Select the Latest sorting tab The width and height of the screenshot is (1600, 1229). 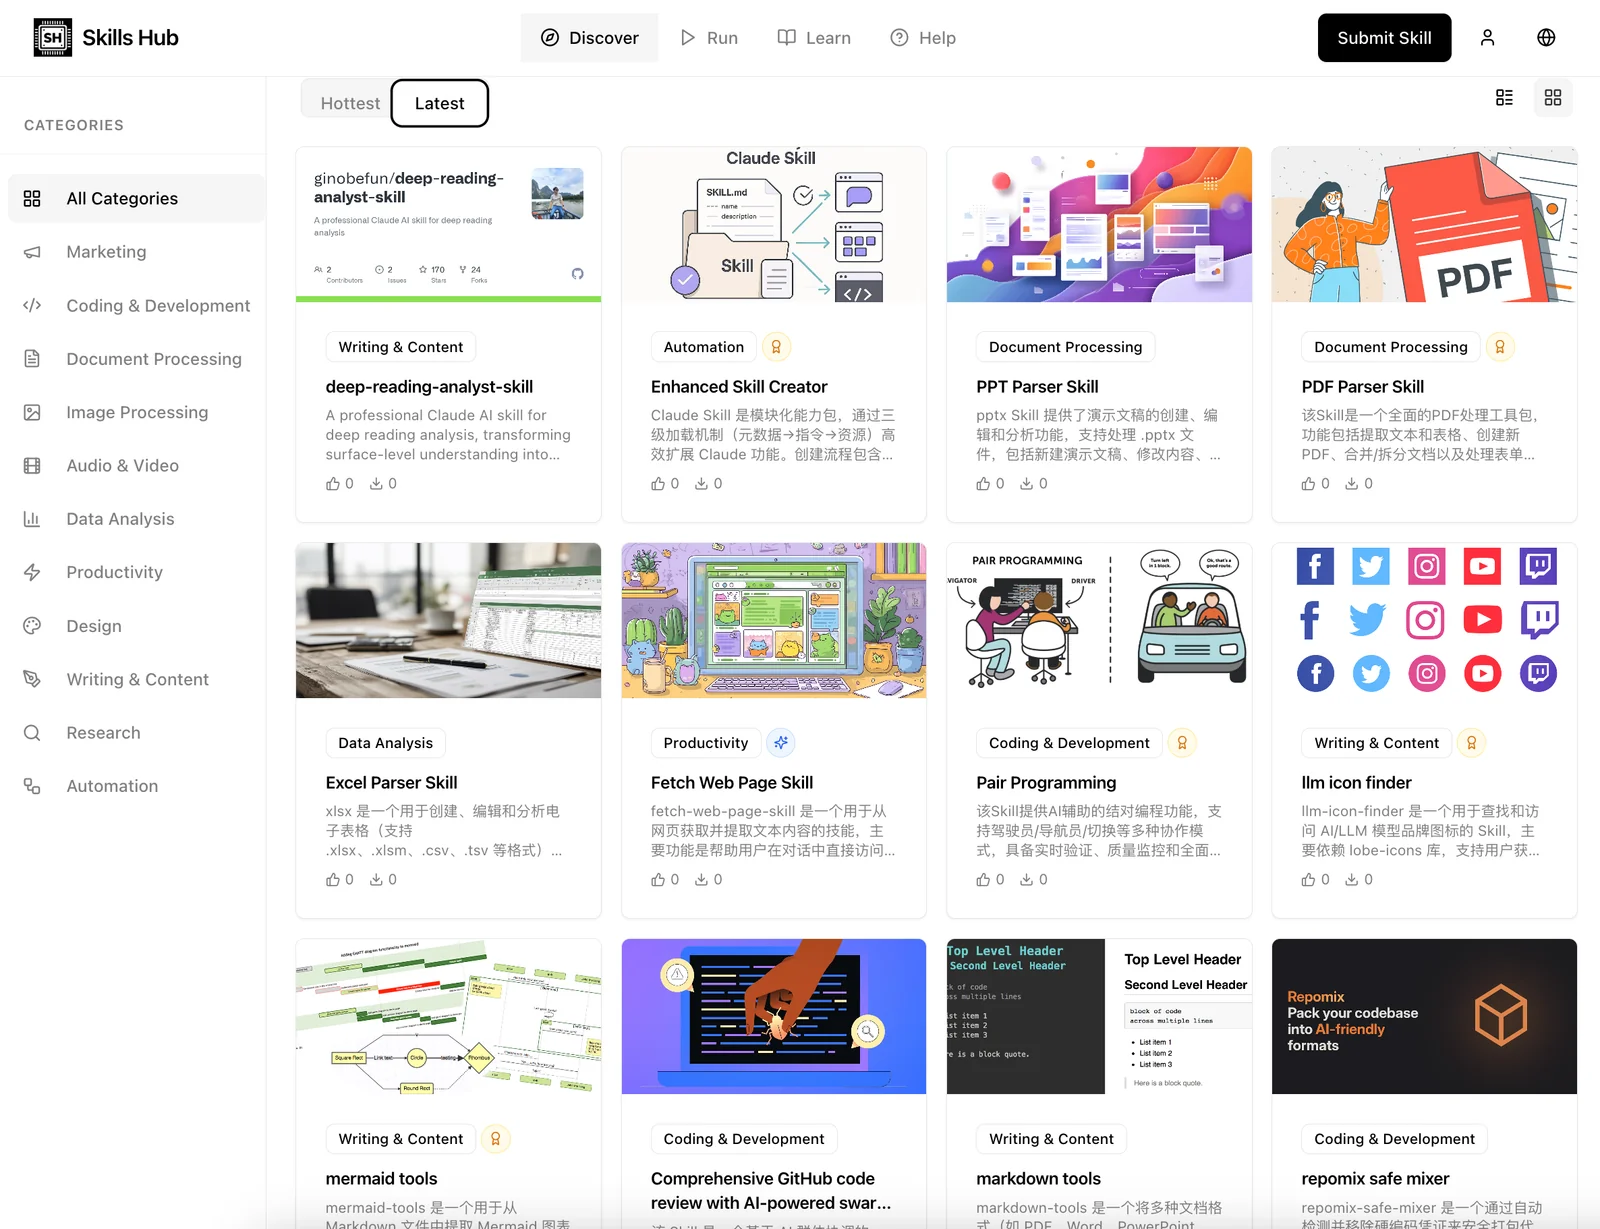(439, 103)
